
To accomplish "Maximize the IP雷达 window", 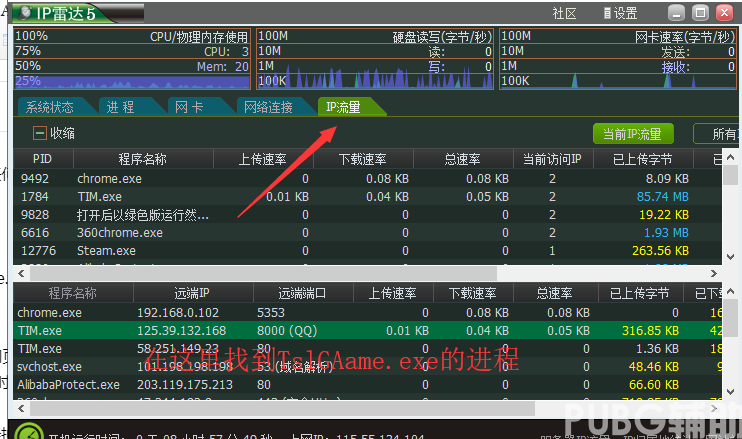I will (x=700, y=13).
